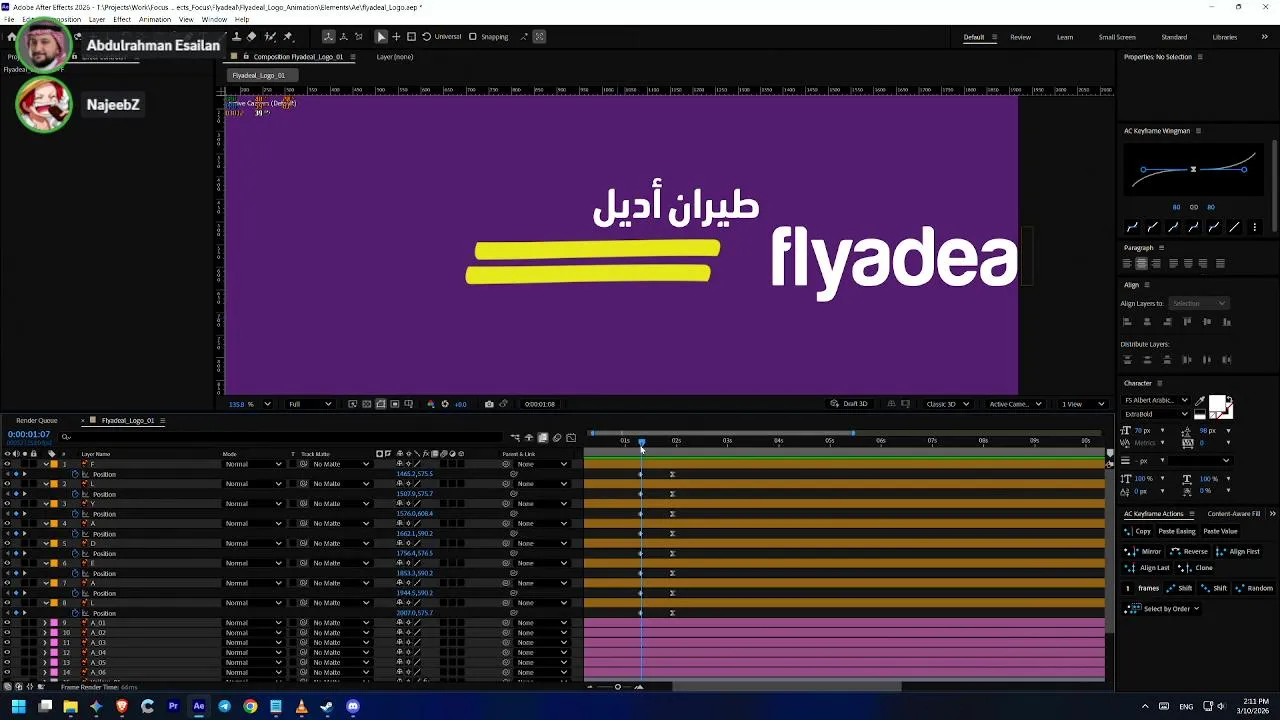Open the Properties panel menu icon
1280x720 pixels.
(1200, 57)
